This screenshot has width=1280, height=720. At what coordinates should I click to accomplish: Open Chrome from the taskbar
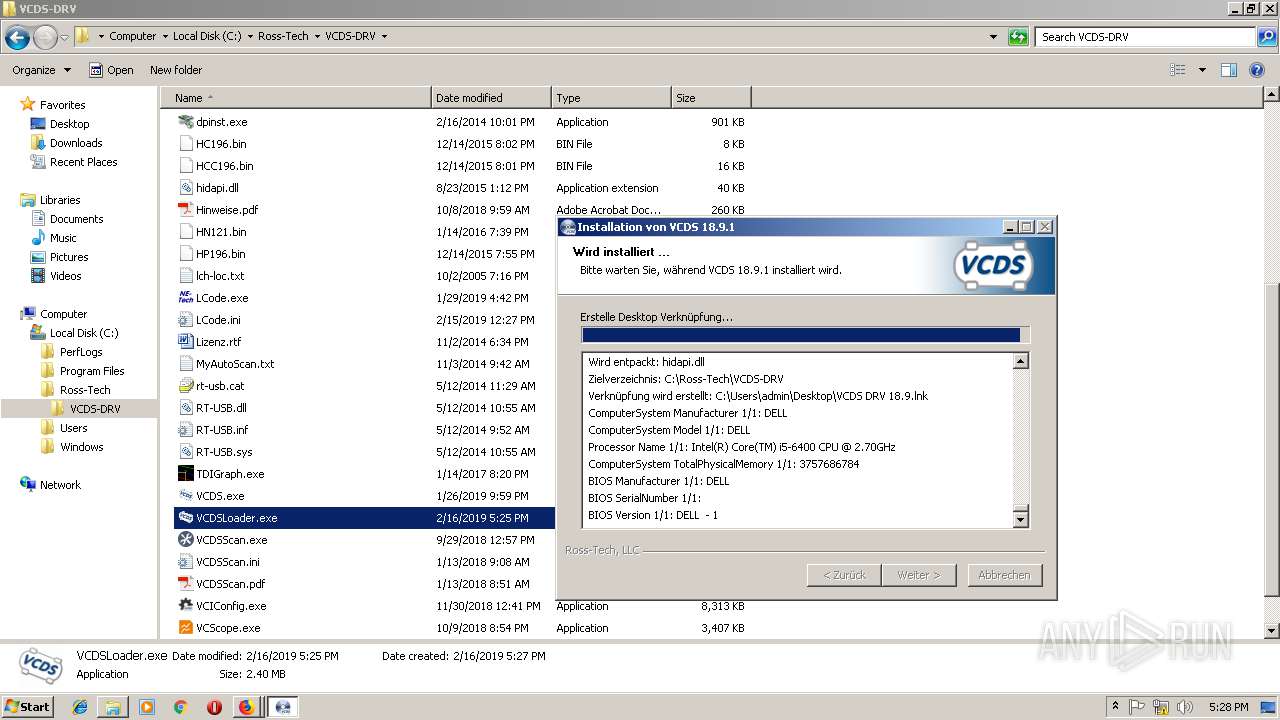(180, 707)
